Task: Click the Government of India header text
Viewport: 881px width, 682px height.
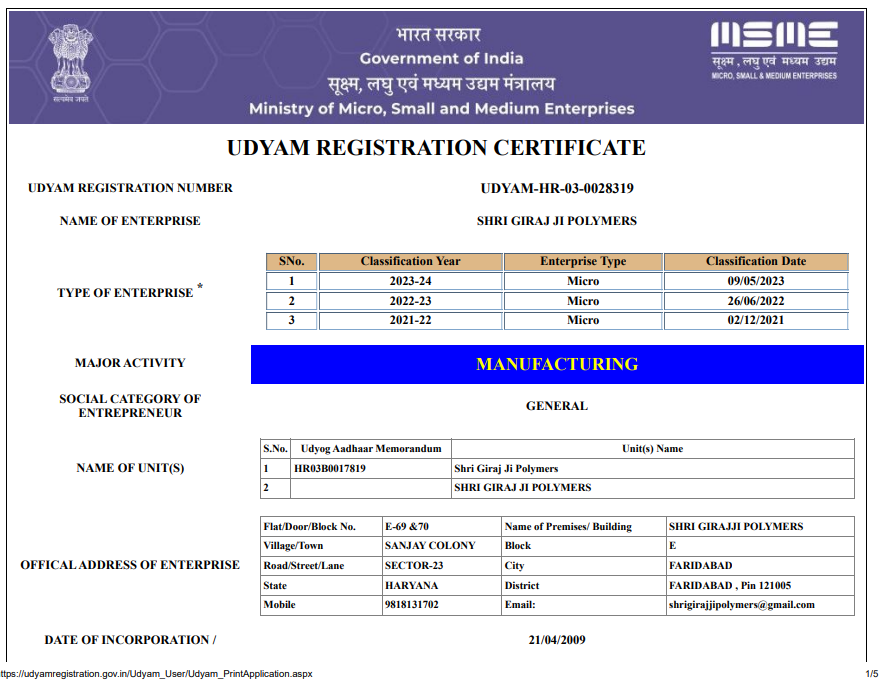Action: tap(442, 58)
